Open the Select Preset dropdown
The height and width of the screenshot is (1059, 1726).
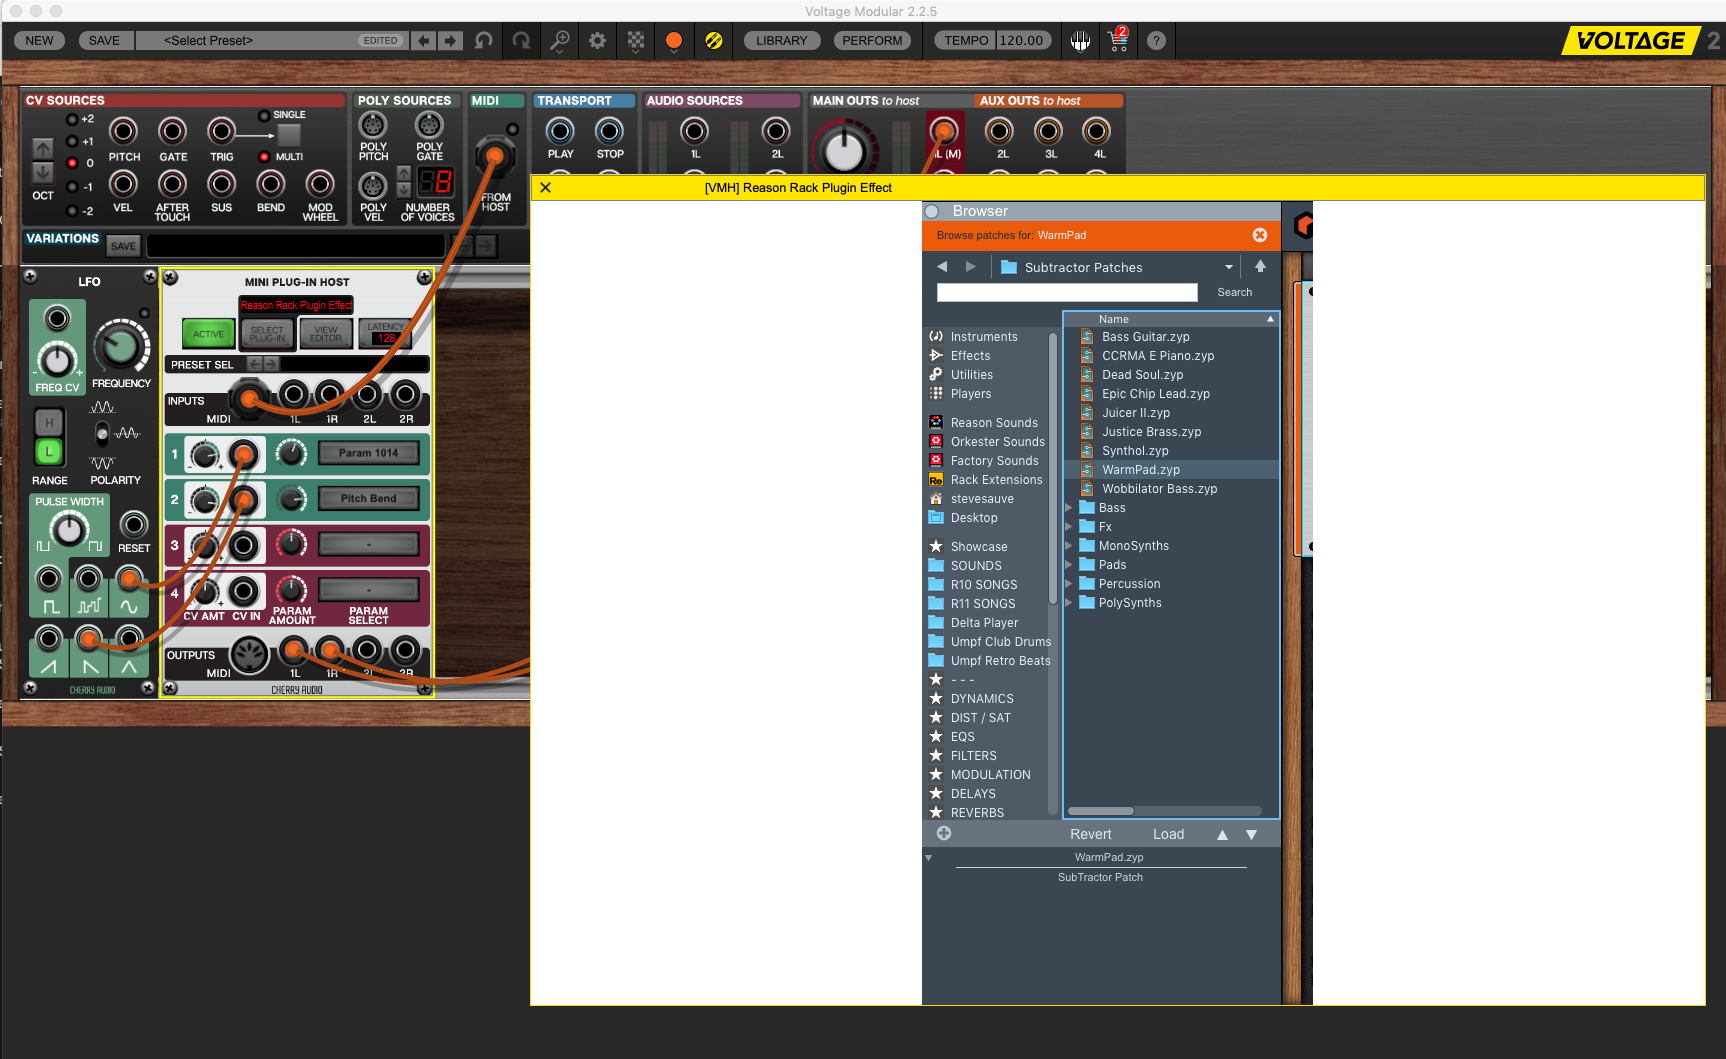click(x=270, y=41)
